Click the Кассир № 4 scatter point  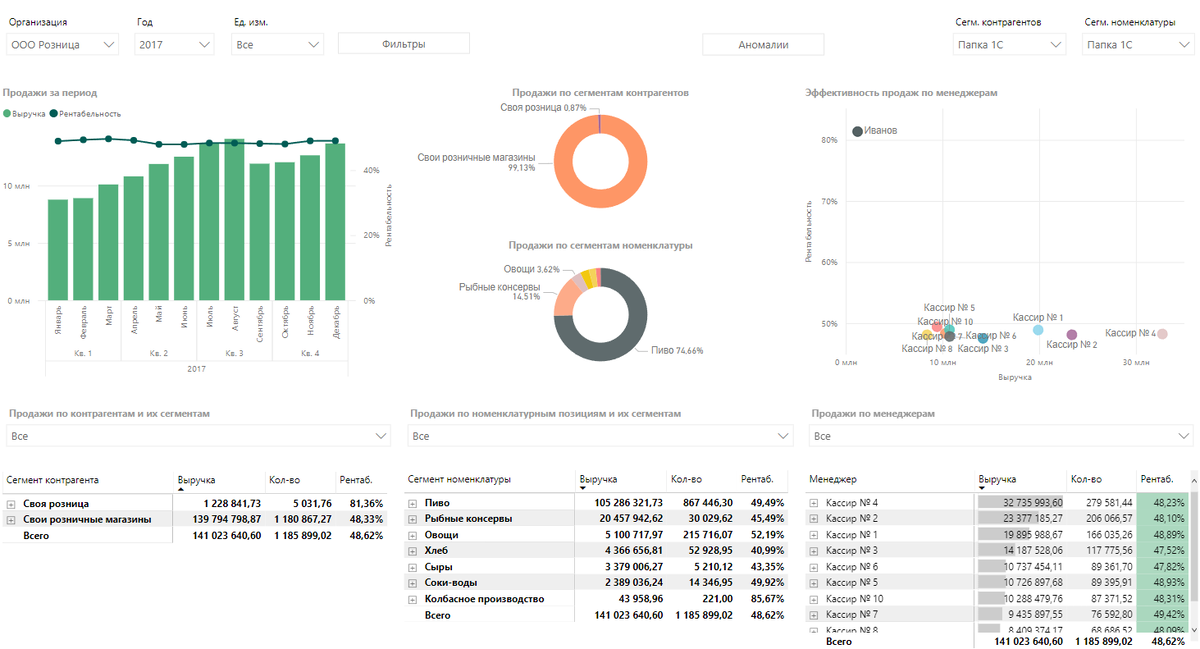1162,334
